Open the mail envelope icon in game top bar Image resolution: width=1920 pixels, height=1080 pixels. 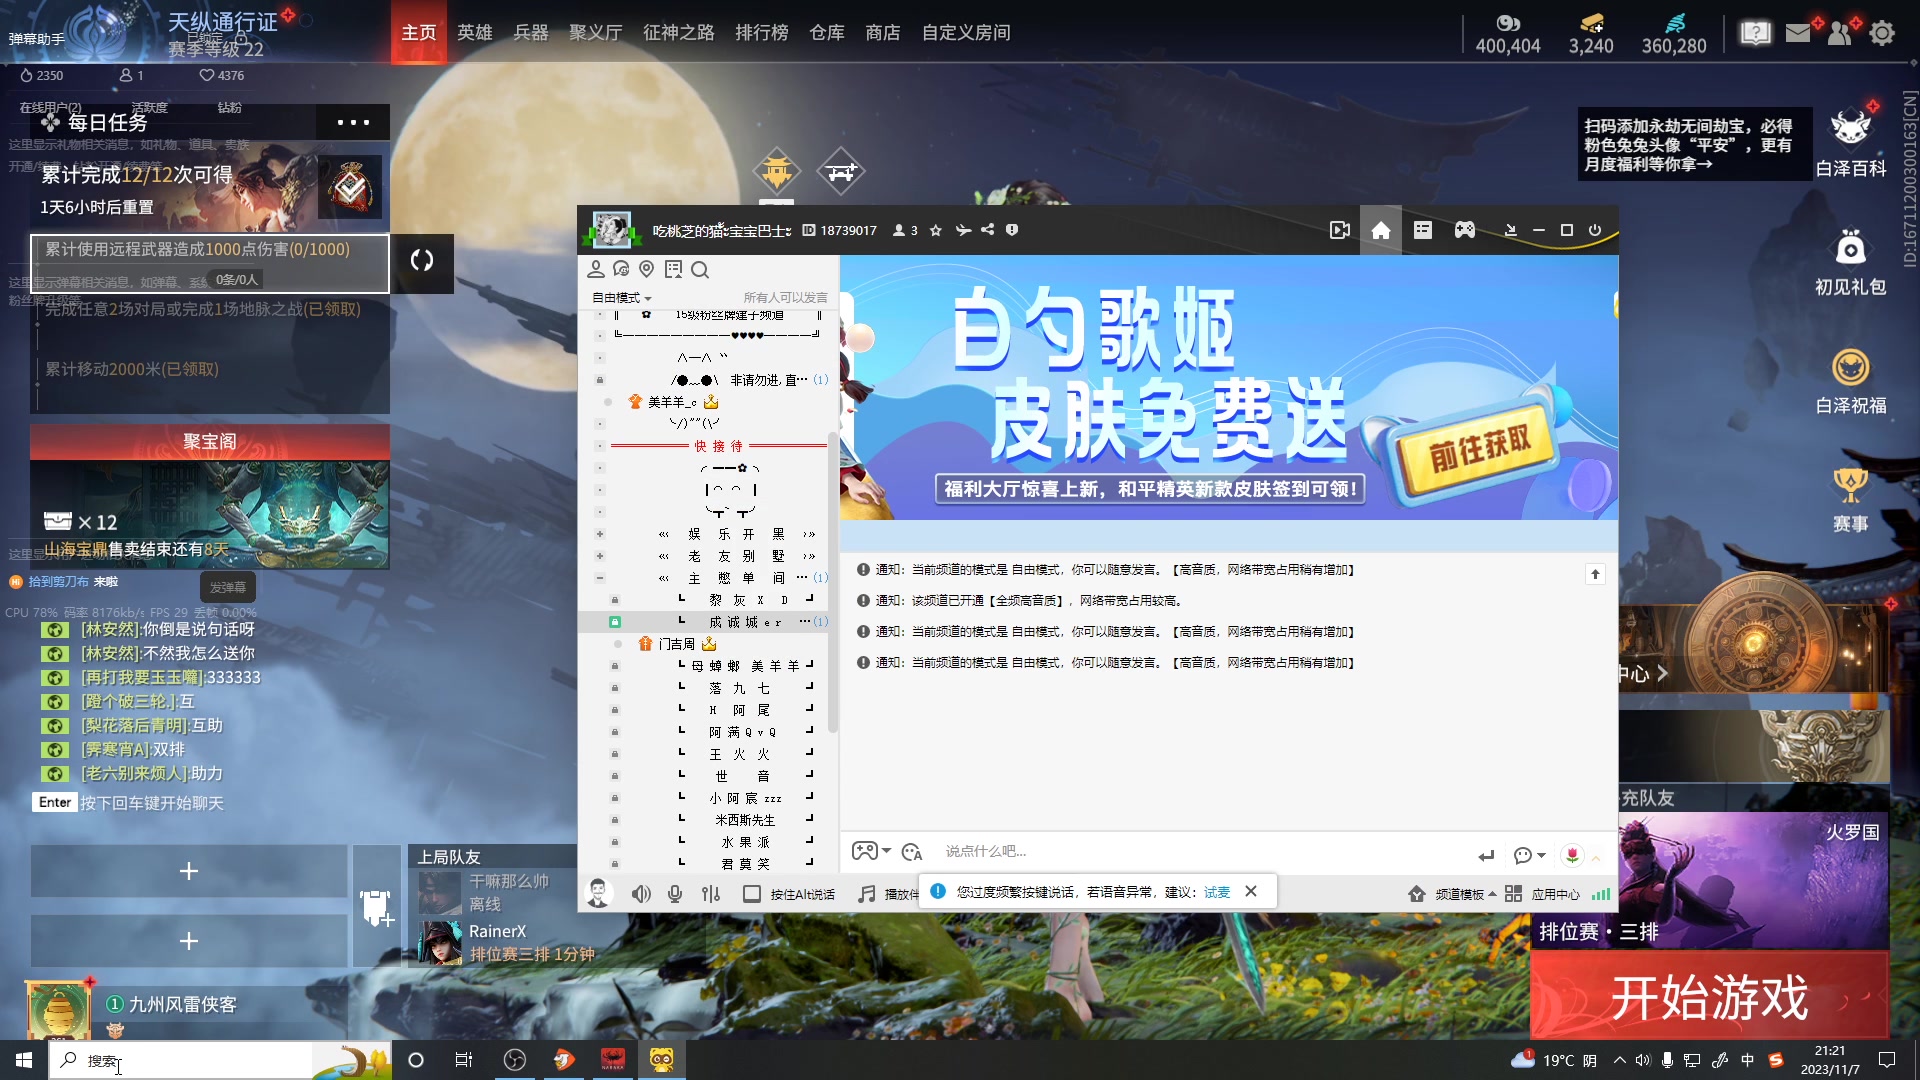(1798, 34)
